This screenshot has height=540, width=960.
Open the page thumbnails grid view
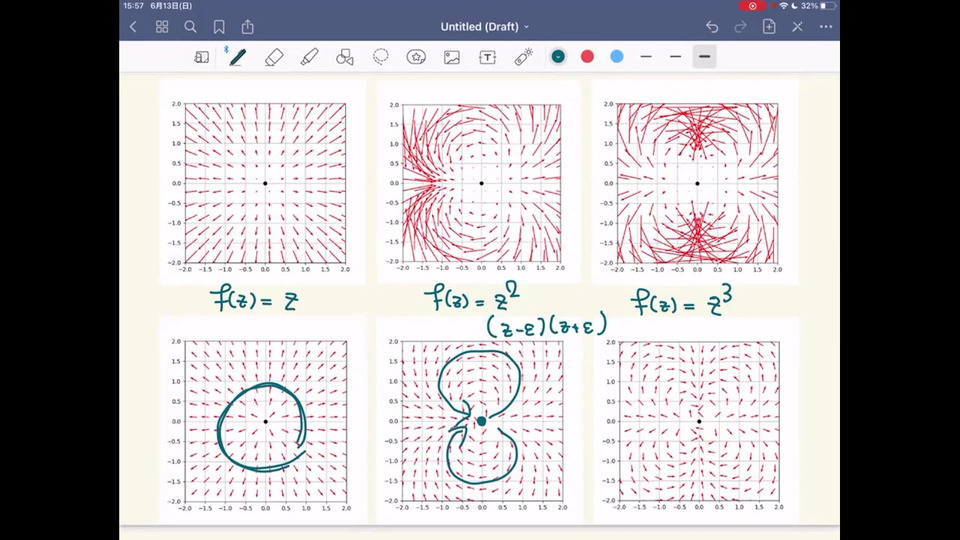pyautogui.click(x=162, y=27)
